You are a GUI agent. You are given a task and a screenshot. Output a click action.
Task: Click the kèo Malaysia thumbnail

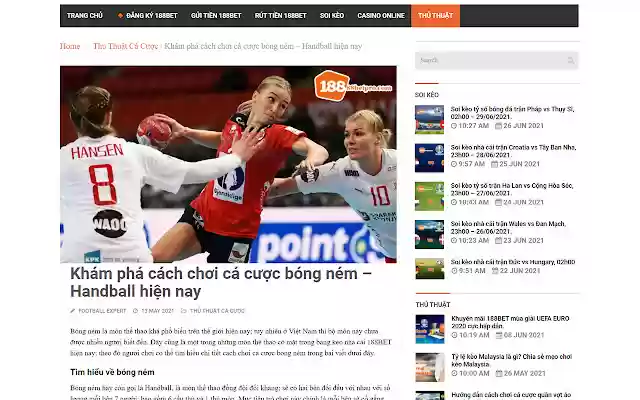pos(430,367)
